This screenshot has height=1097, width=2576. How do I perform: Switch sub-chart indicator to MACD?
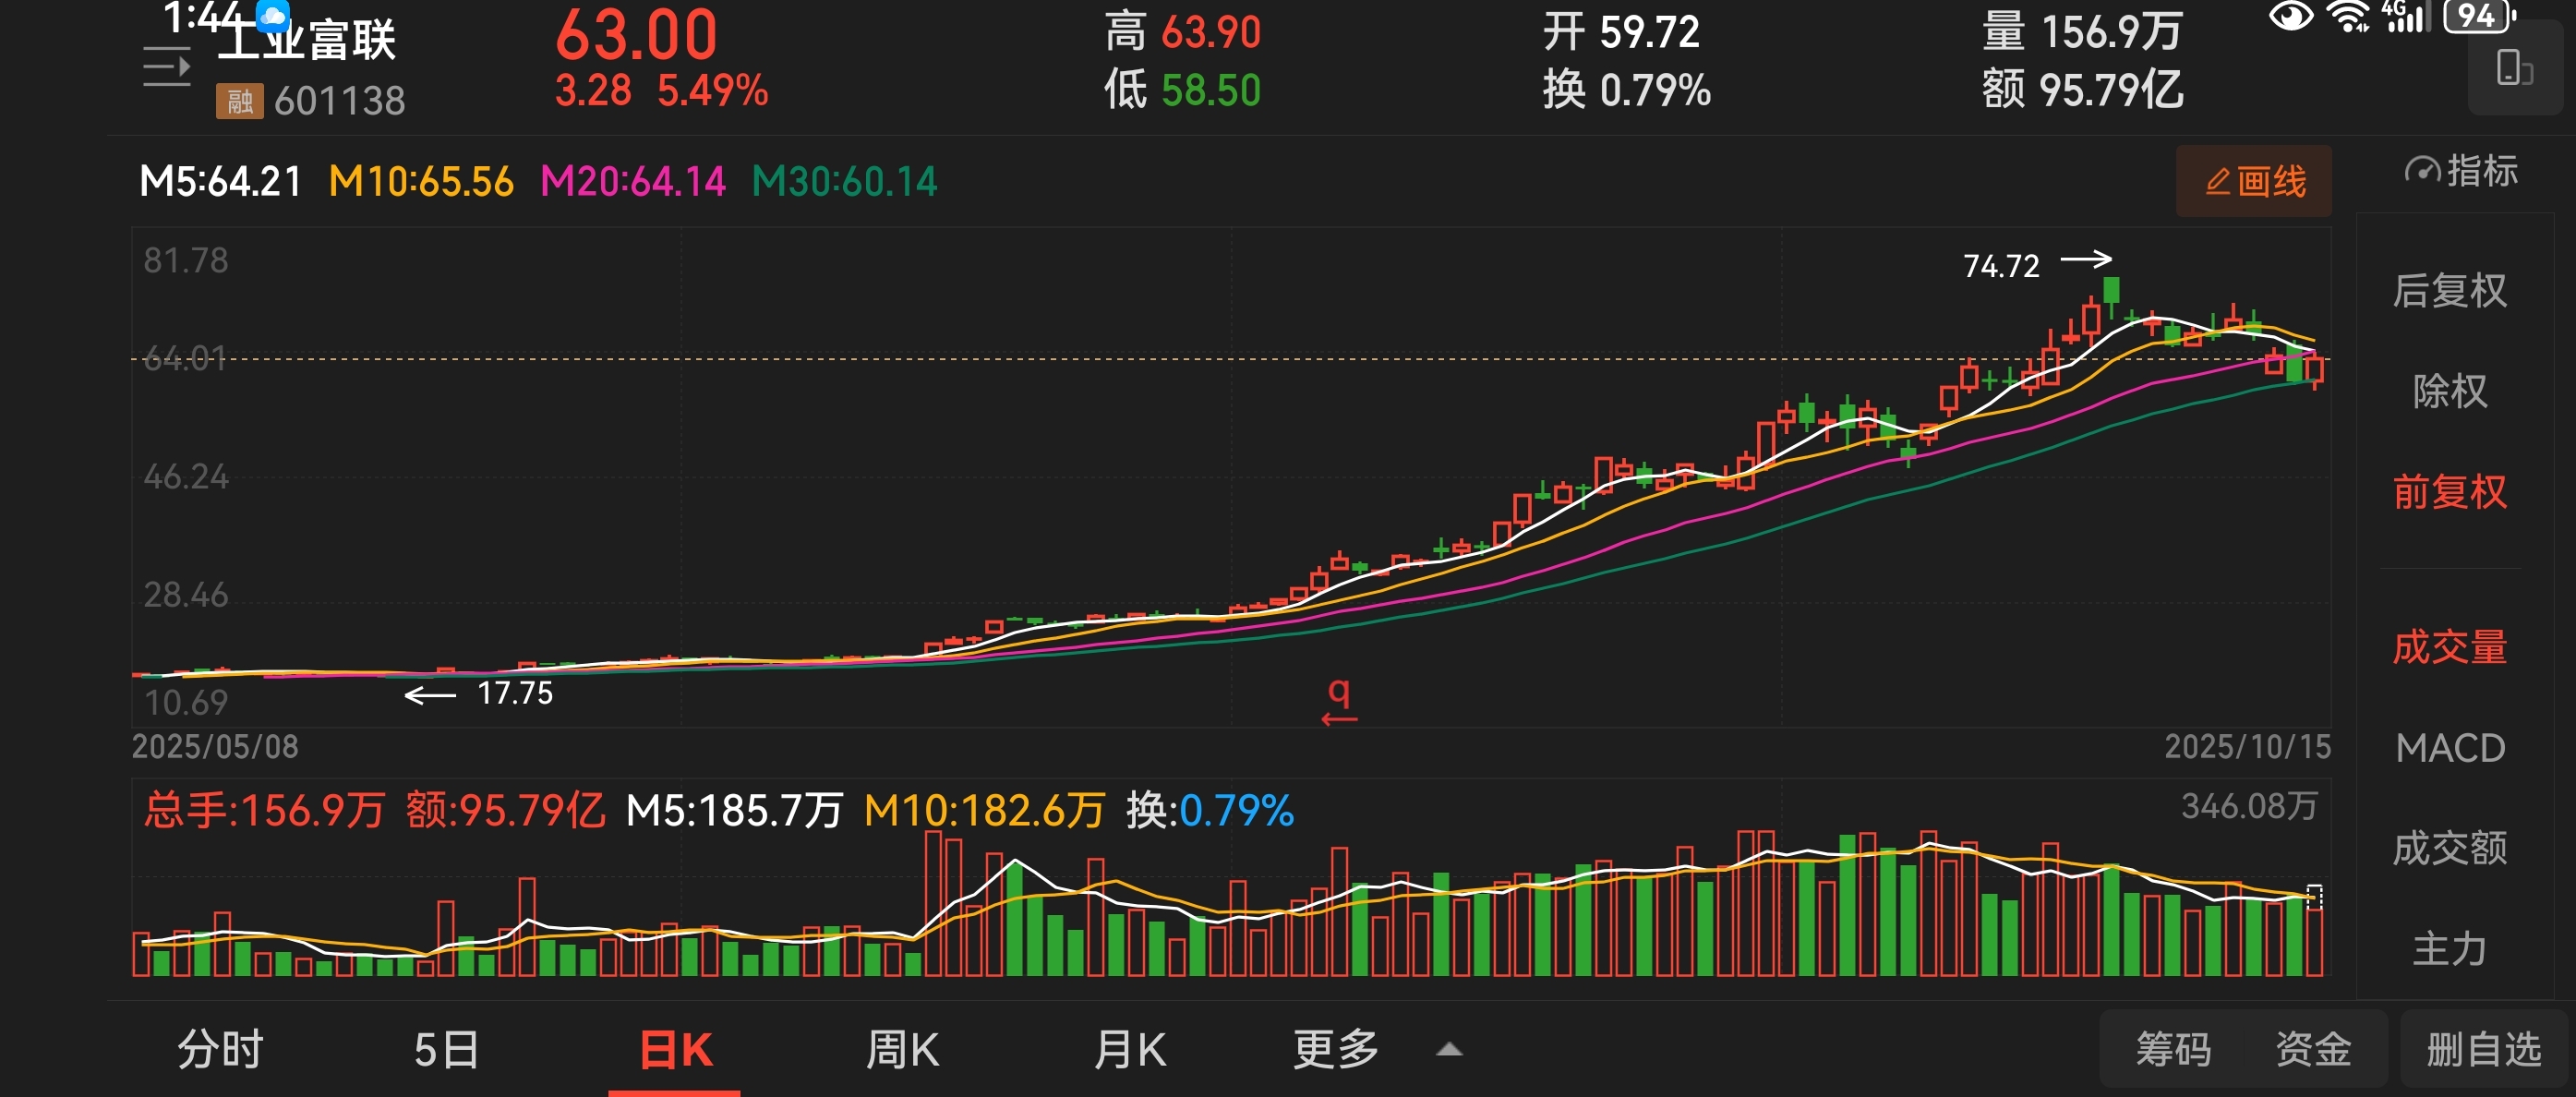[x=2449, y=748]
